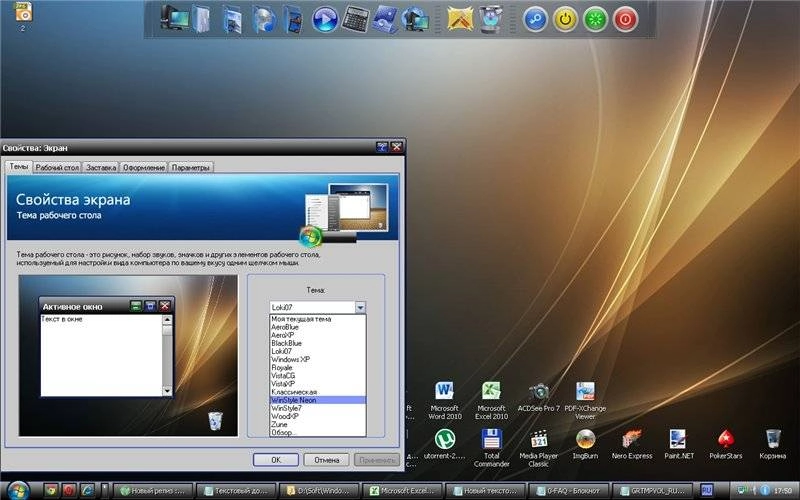The image size is (800, 500).
Task: Click the Применить button
Action: [x=377, y=460]
